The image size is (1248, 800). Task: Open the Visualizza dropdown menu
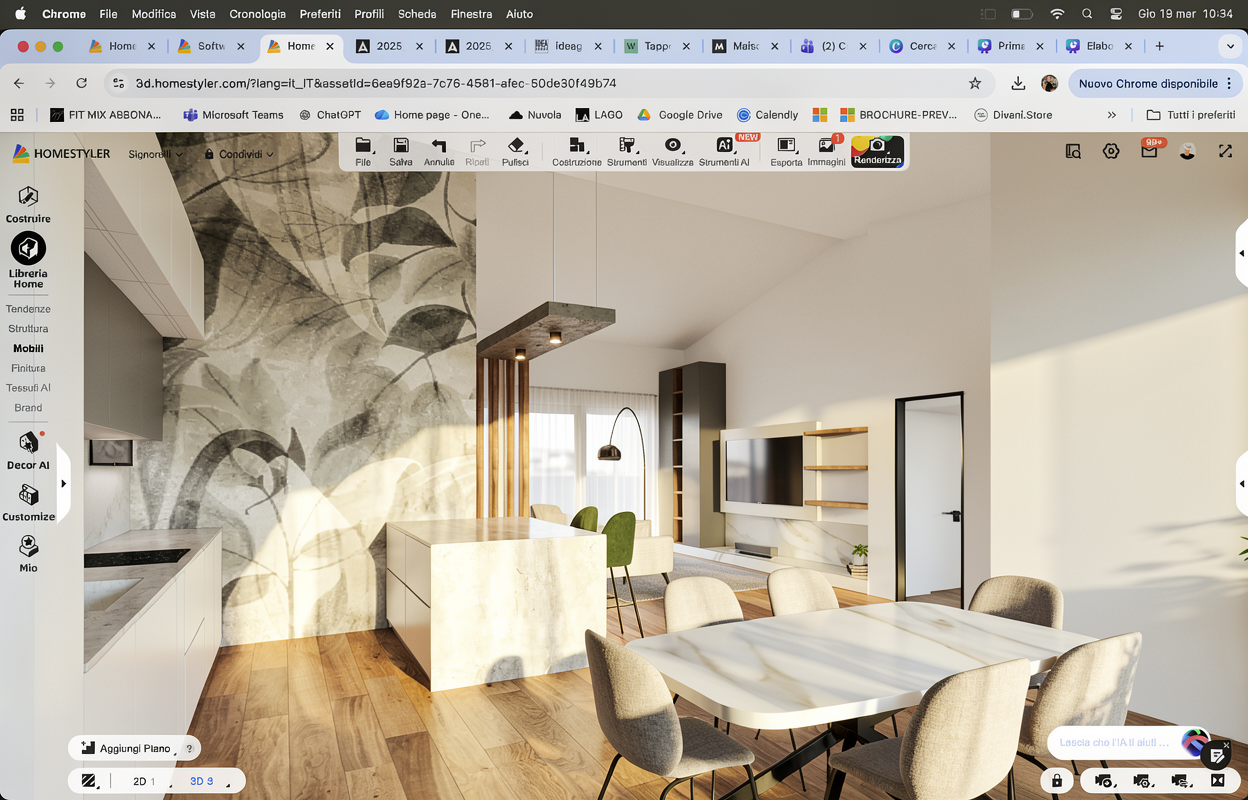tap(672, 151)
